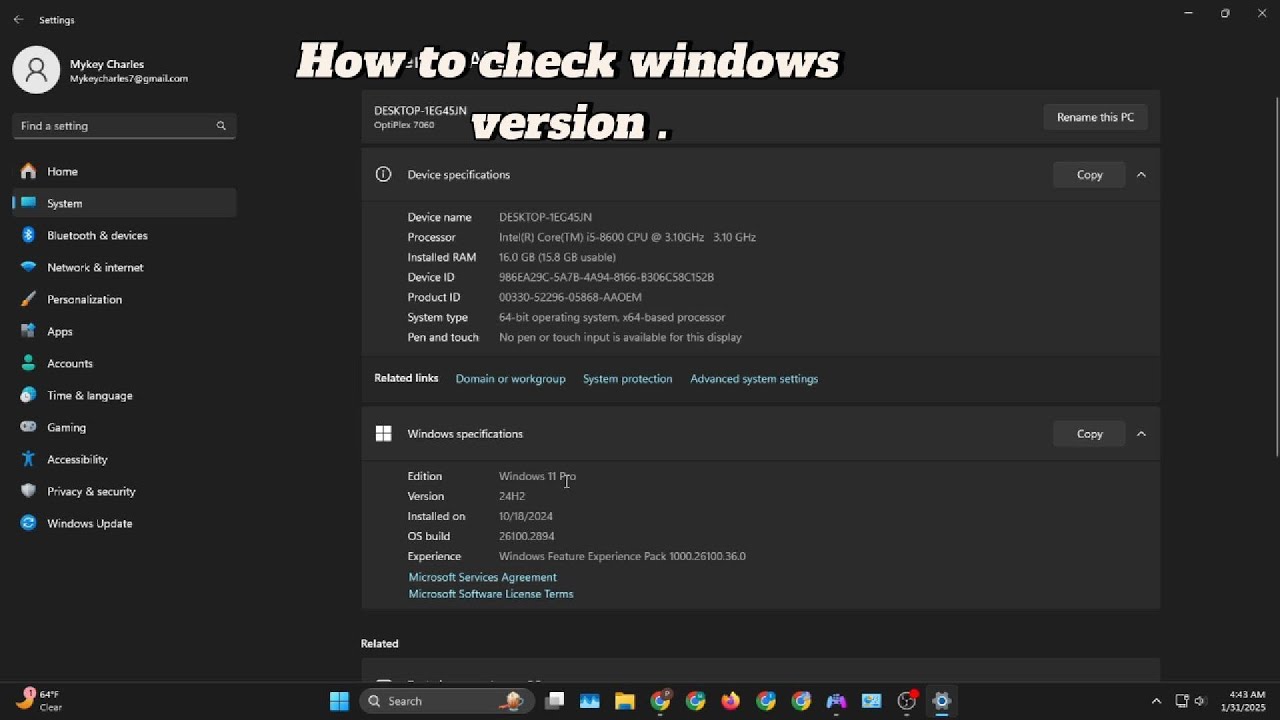Open Advanced system settings link
The width and height of the screenshot is (1280, 720).
[754, 379]
